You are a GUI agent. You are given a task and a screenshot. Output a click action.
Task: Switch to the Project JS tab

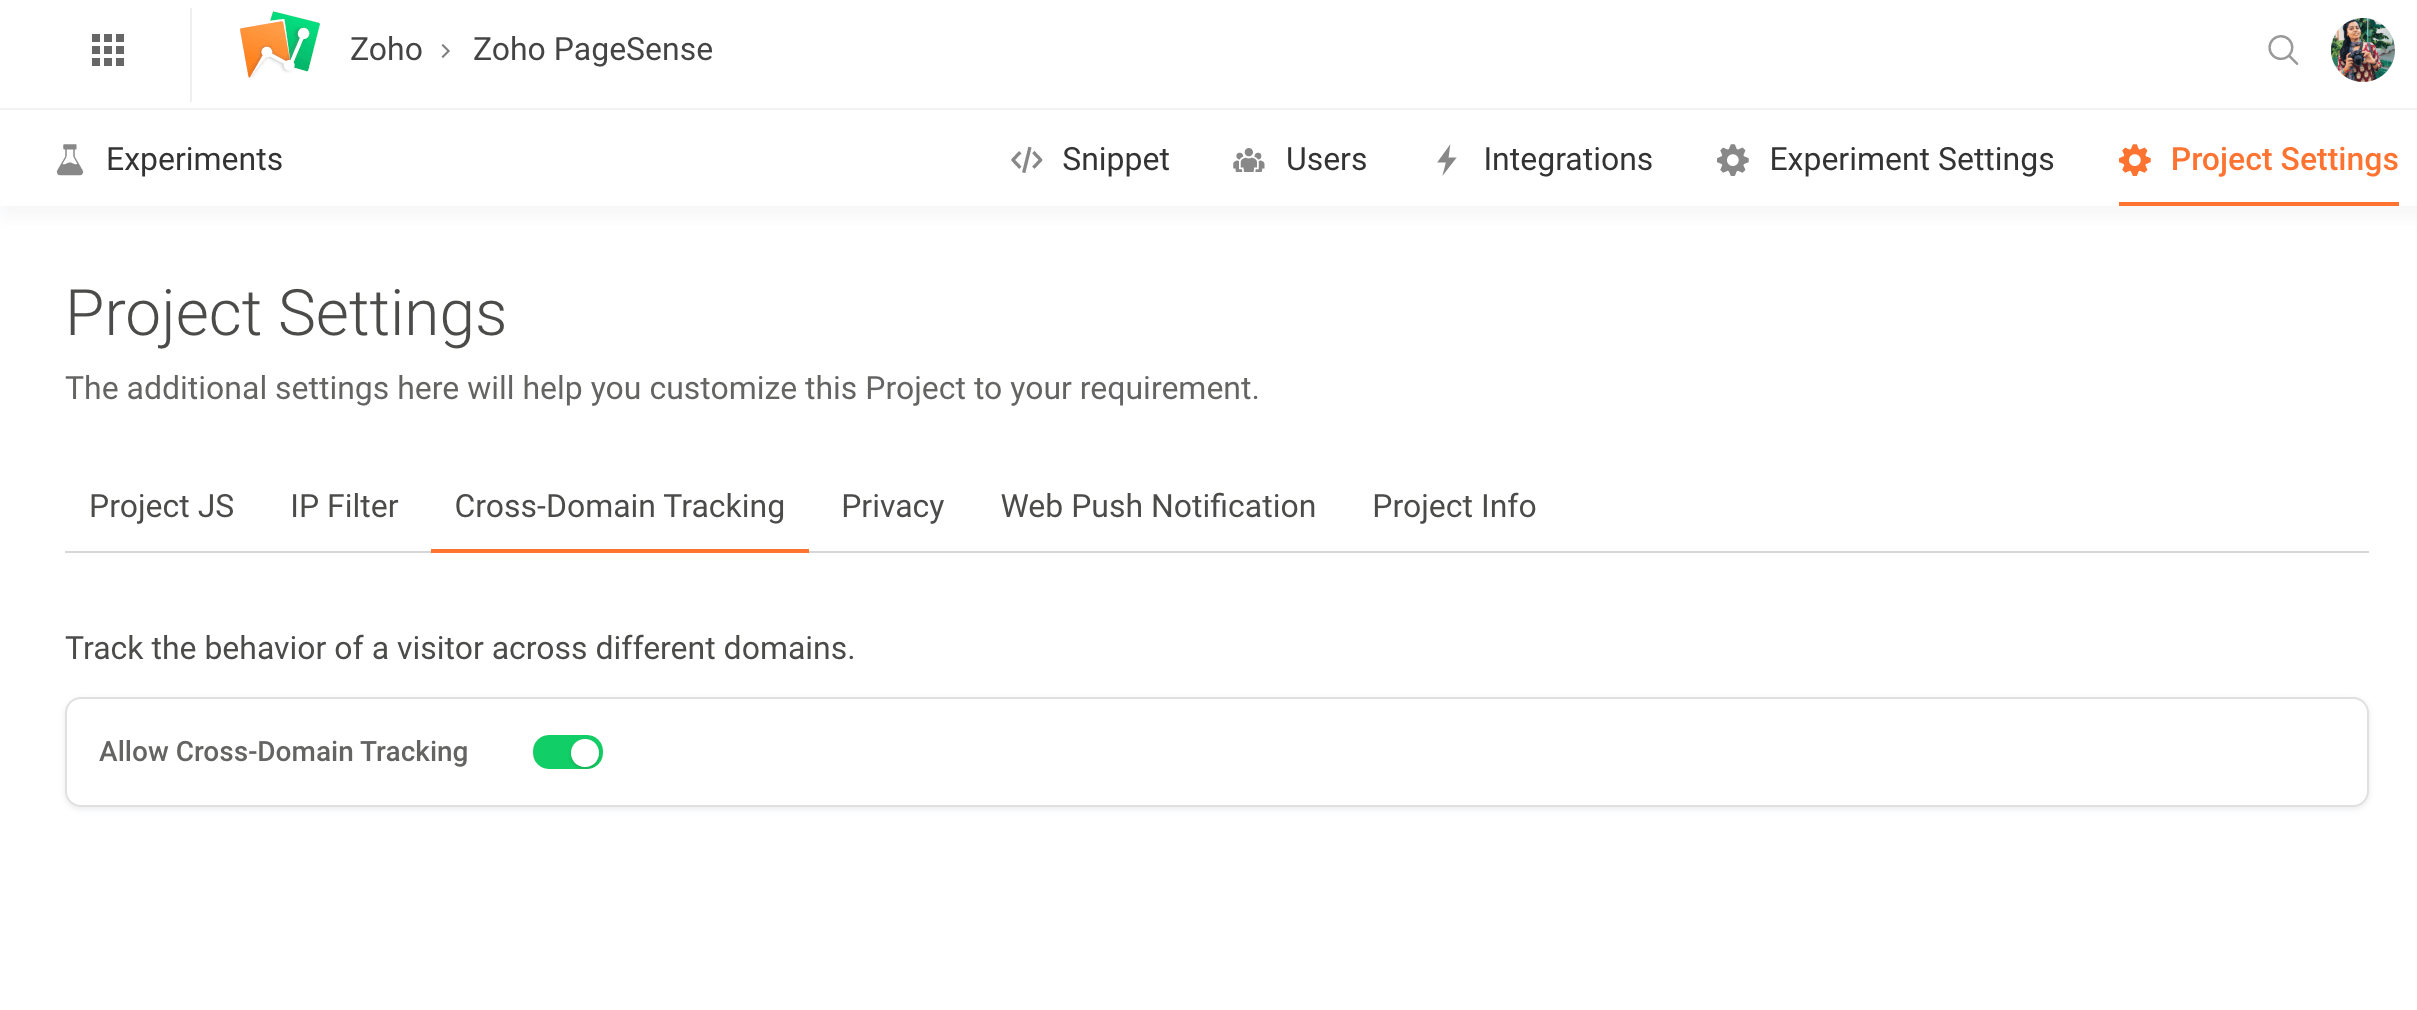tap(161, 506)
